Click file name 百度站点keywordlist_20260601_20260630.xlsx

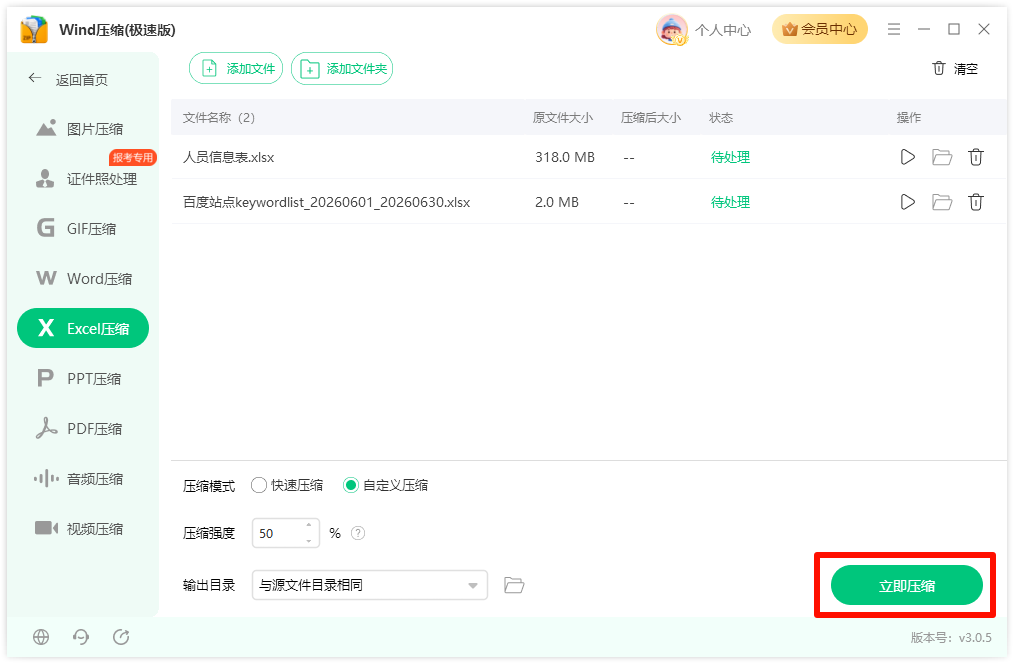click(327, 202)
